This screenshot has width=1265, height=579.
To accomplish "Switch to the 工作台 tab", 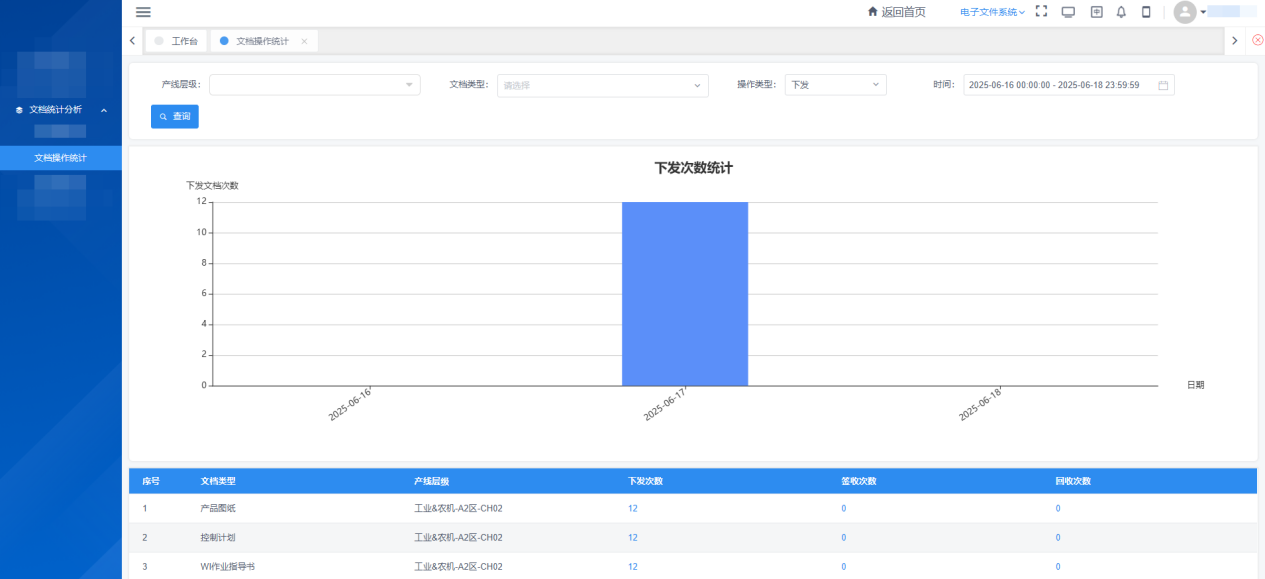I will [x=176, y=41].
